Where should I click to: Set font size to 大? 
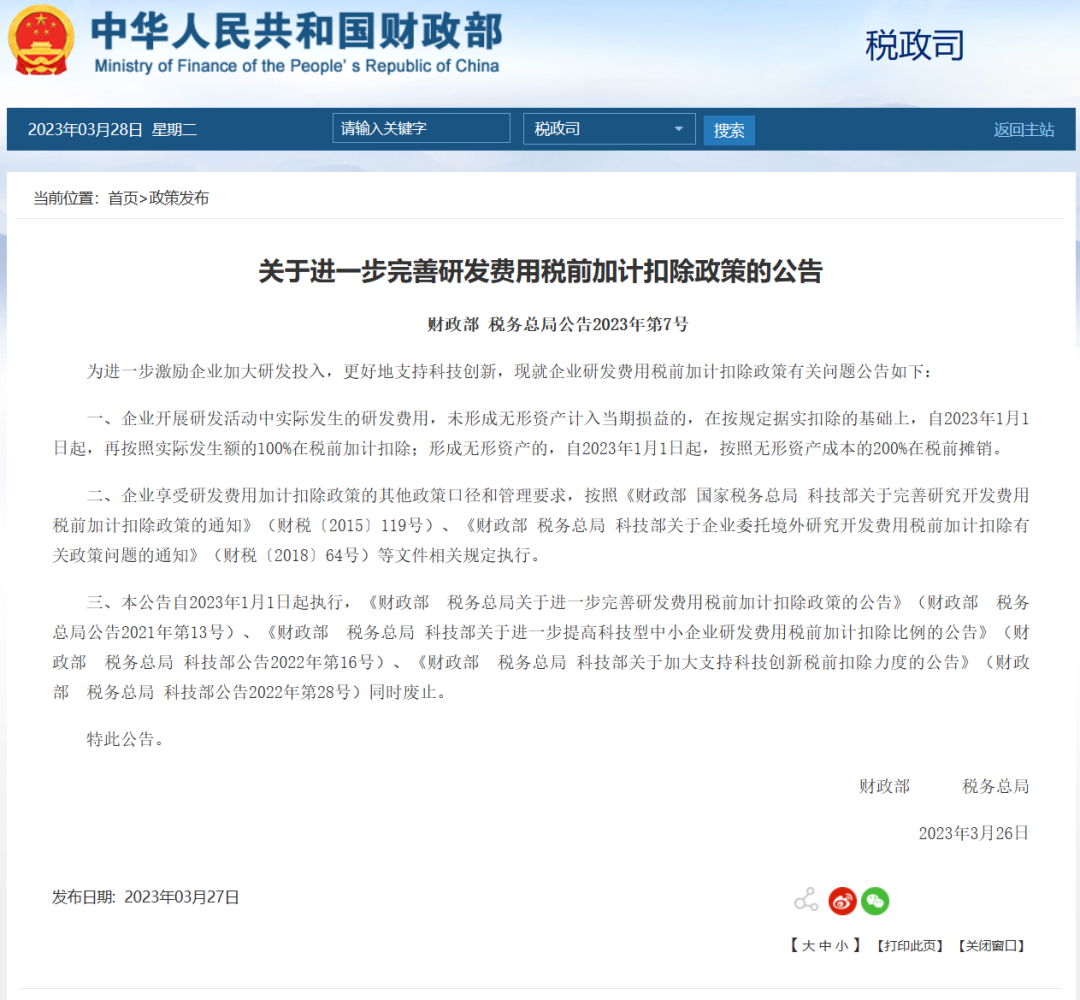pyautogui.click(x=809, y=946)
